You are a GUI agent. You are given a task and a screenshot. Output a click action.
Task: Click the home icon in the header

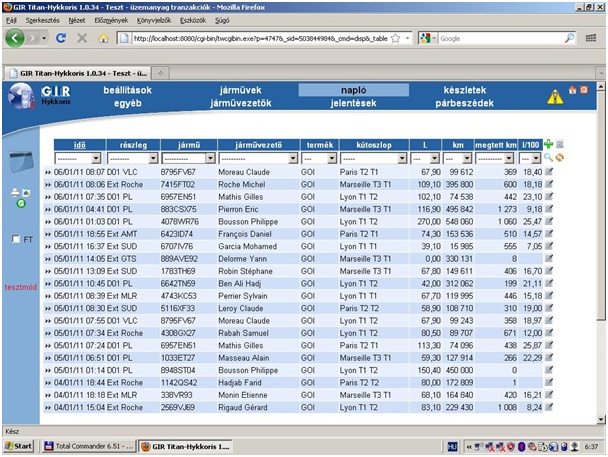(x=572, y=90)
